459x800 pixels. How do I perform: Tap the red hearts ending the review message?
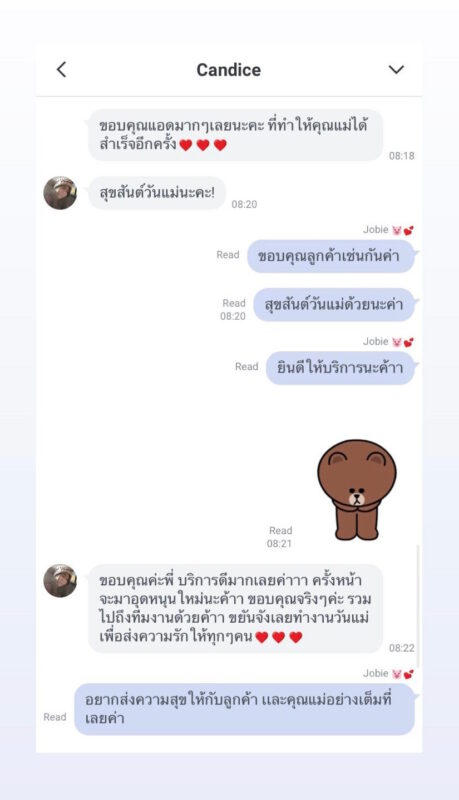tap(278, 637)
